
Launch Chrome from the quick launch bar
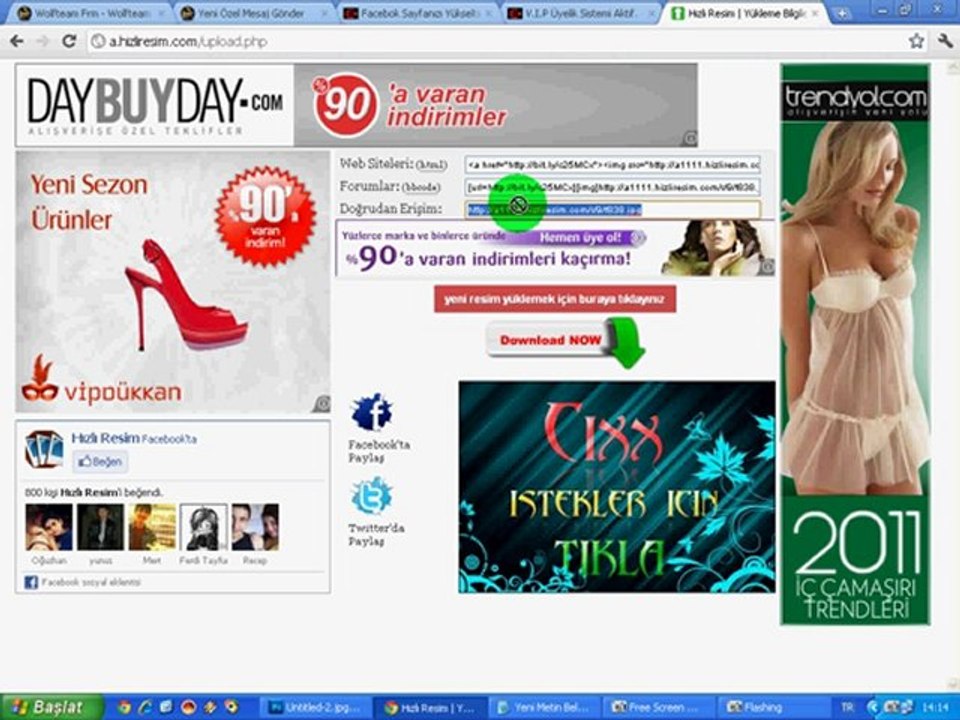point(124,708)
